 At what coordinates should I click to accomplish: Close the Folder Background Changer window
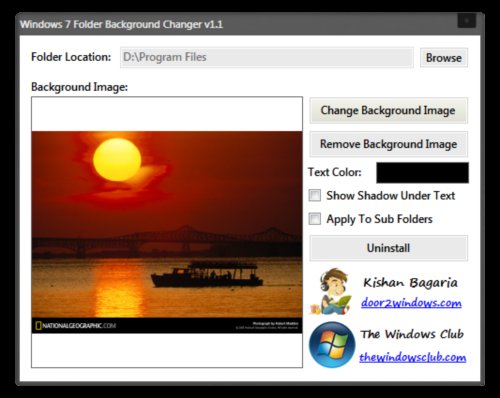[x=466, y=21]
